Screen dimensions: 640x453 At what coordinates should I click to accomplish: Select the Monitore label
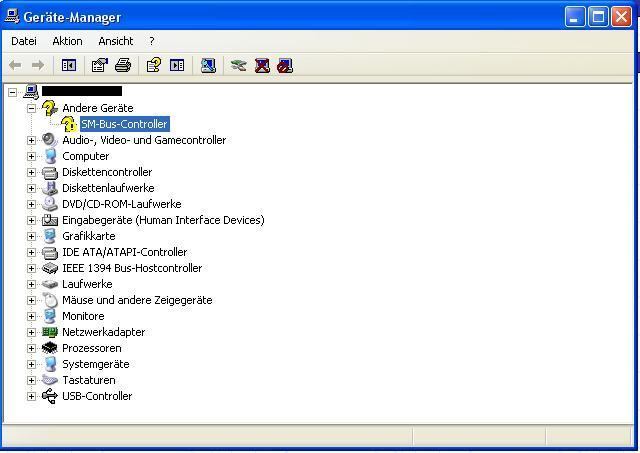tap(83, 316)
